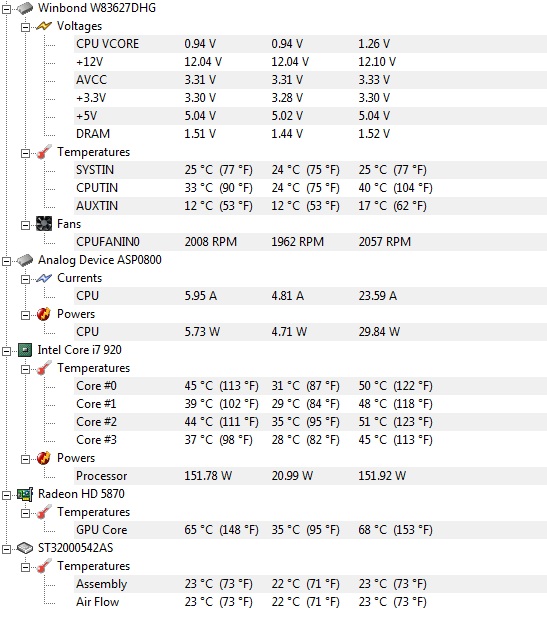Click the Currents waveform icon
547x620 pixels.
coord(44,278)
